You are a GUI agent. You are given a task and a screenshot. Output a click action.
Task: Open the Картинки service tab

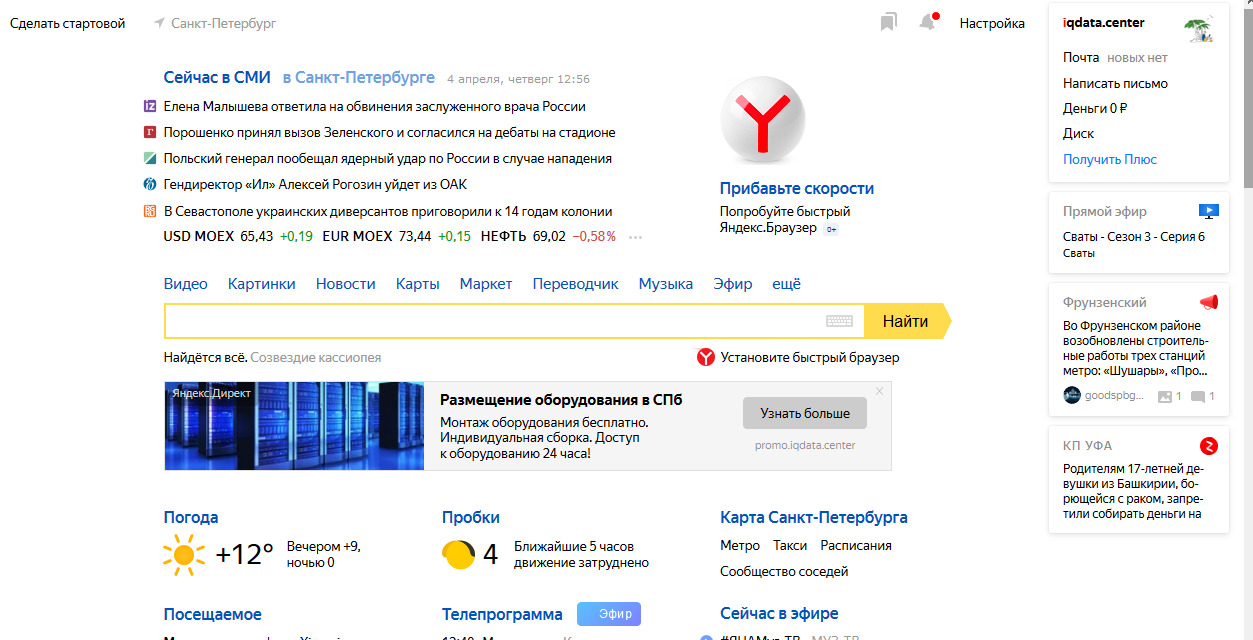click(x=262, y=284)
